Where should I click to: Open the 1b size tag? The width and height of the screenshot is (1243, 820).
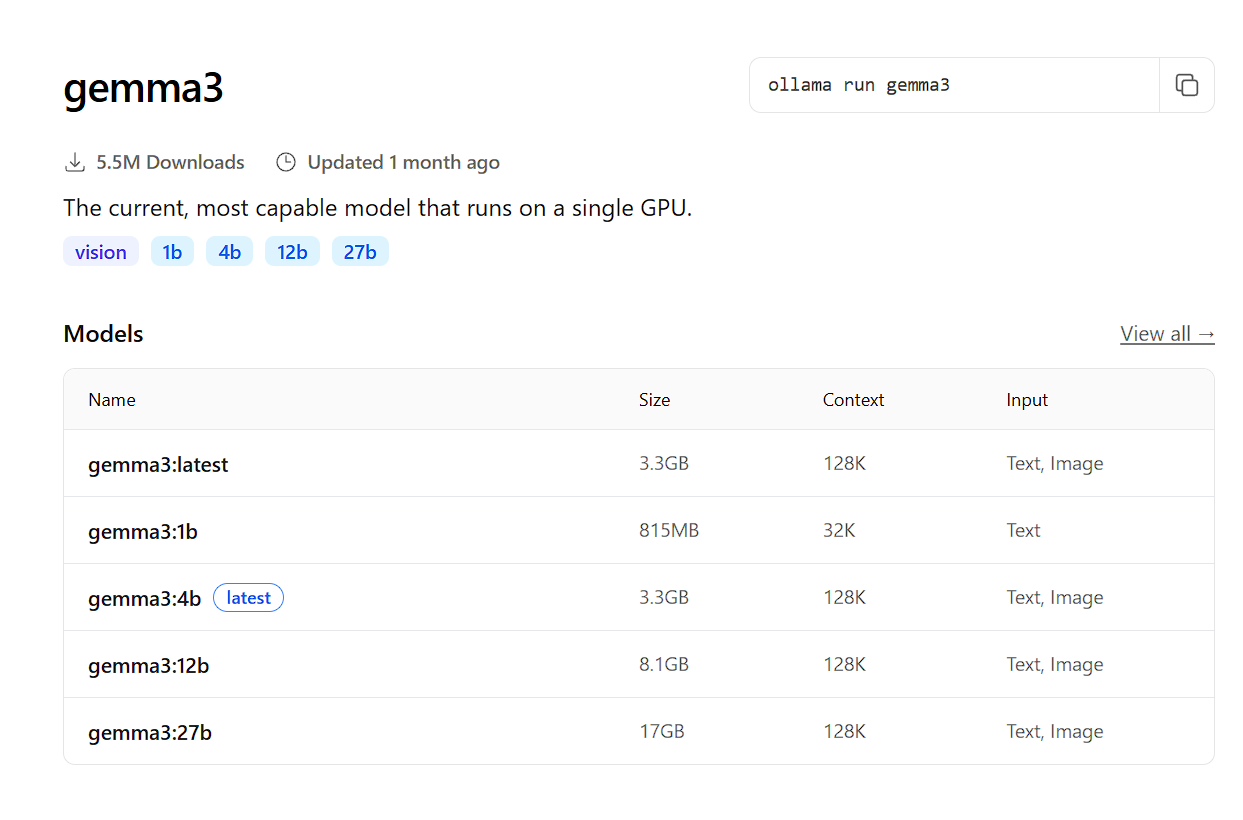click(172, 252)
